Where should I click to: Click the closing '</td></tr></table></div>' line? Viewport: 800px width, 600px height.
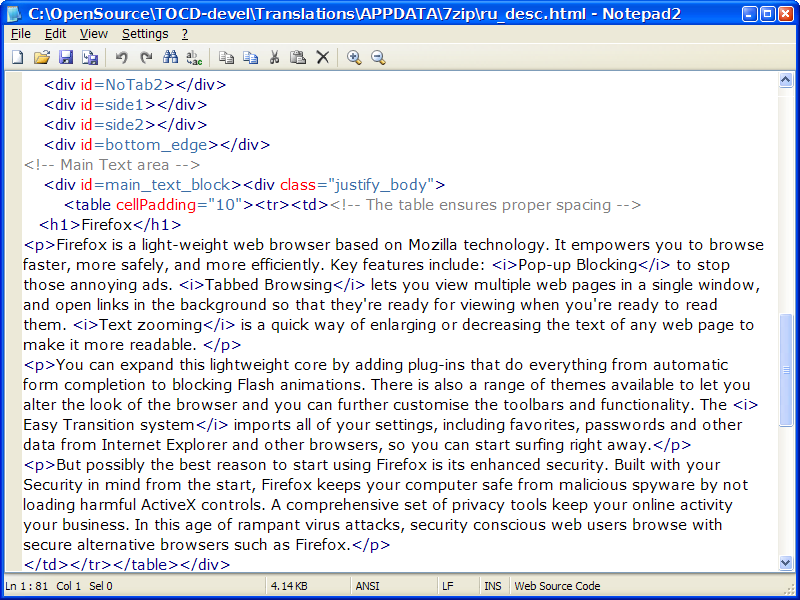point(127,565)
